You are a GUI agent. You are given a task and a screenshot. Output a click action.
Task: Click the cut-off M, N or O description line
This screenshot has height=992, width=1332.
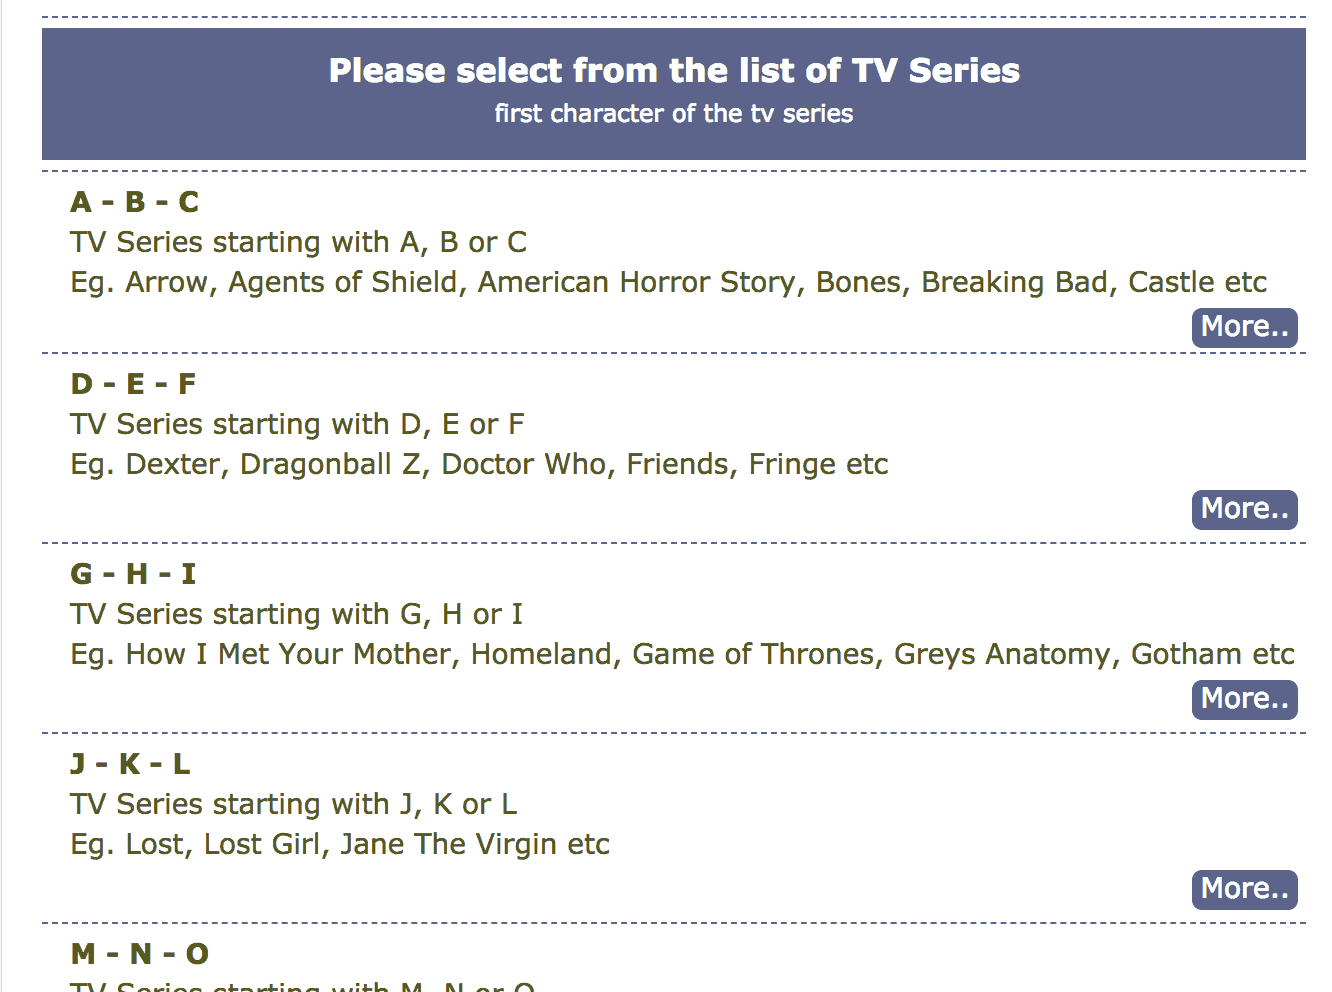pos(302,985)
